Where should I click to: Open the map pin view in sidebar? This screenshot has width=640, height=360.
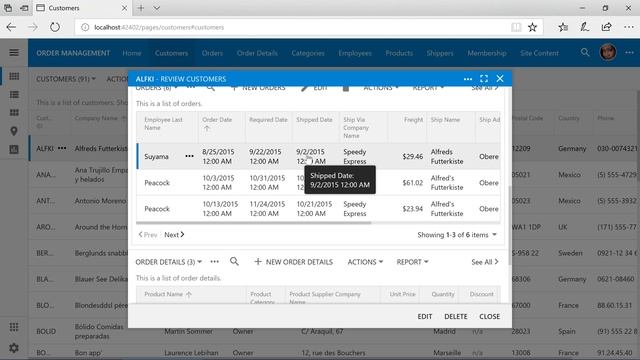[x=14, y=131]
